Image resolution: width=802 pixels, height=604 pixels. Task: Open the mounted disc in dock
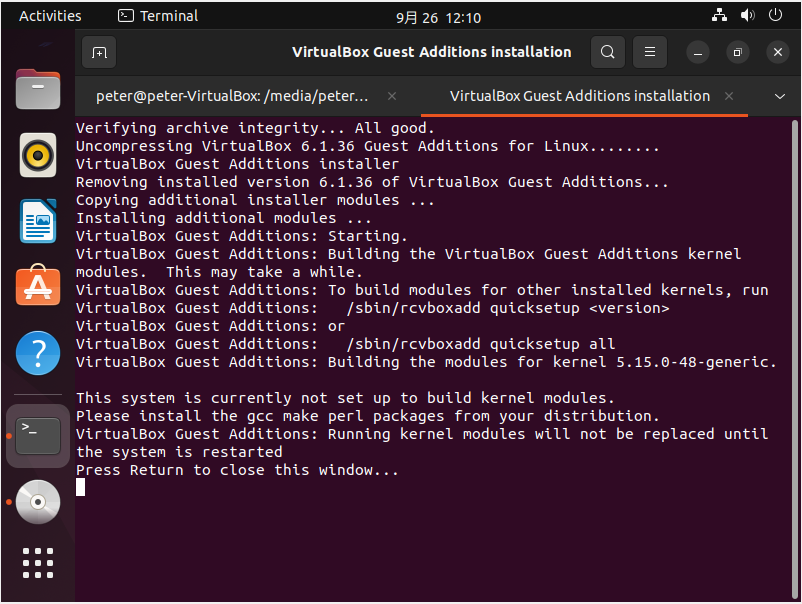pyautogui.click(x=38, y=502)
